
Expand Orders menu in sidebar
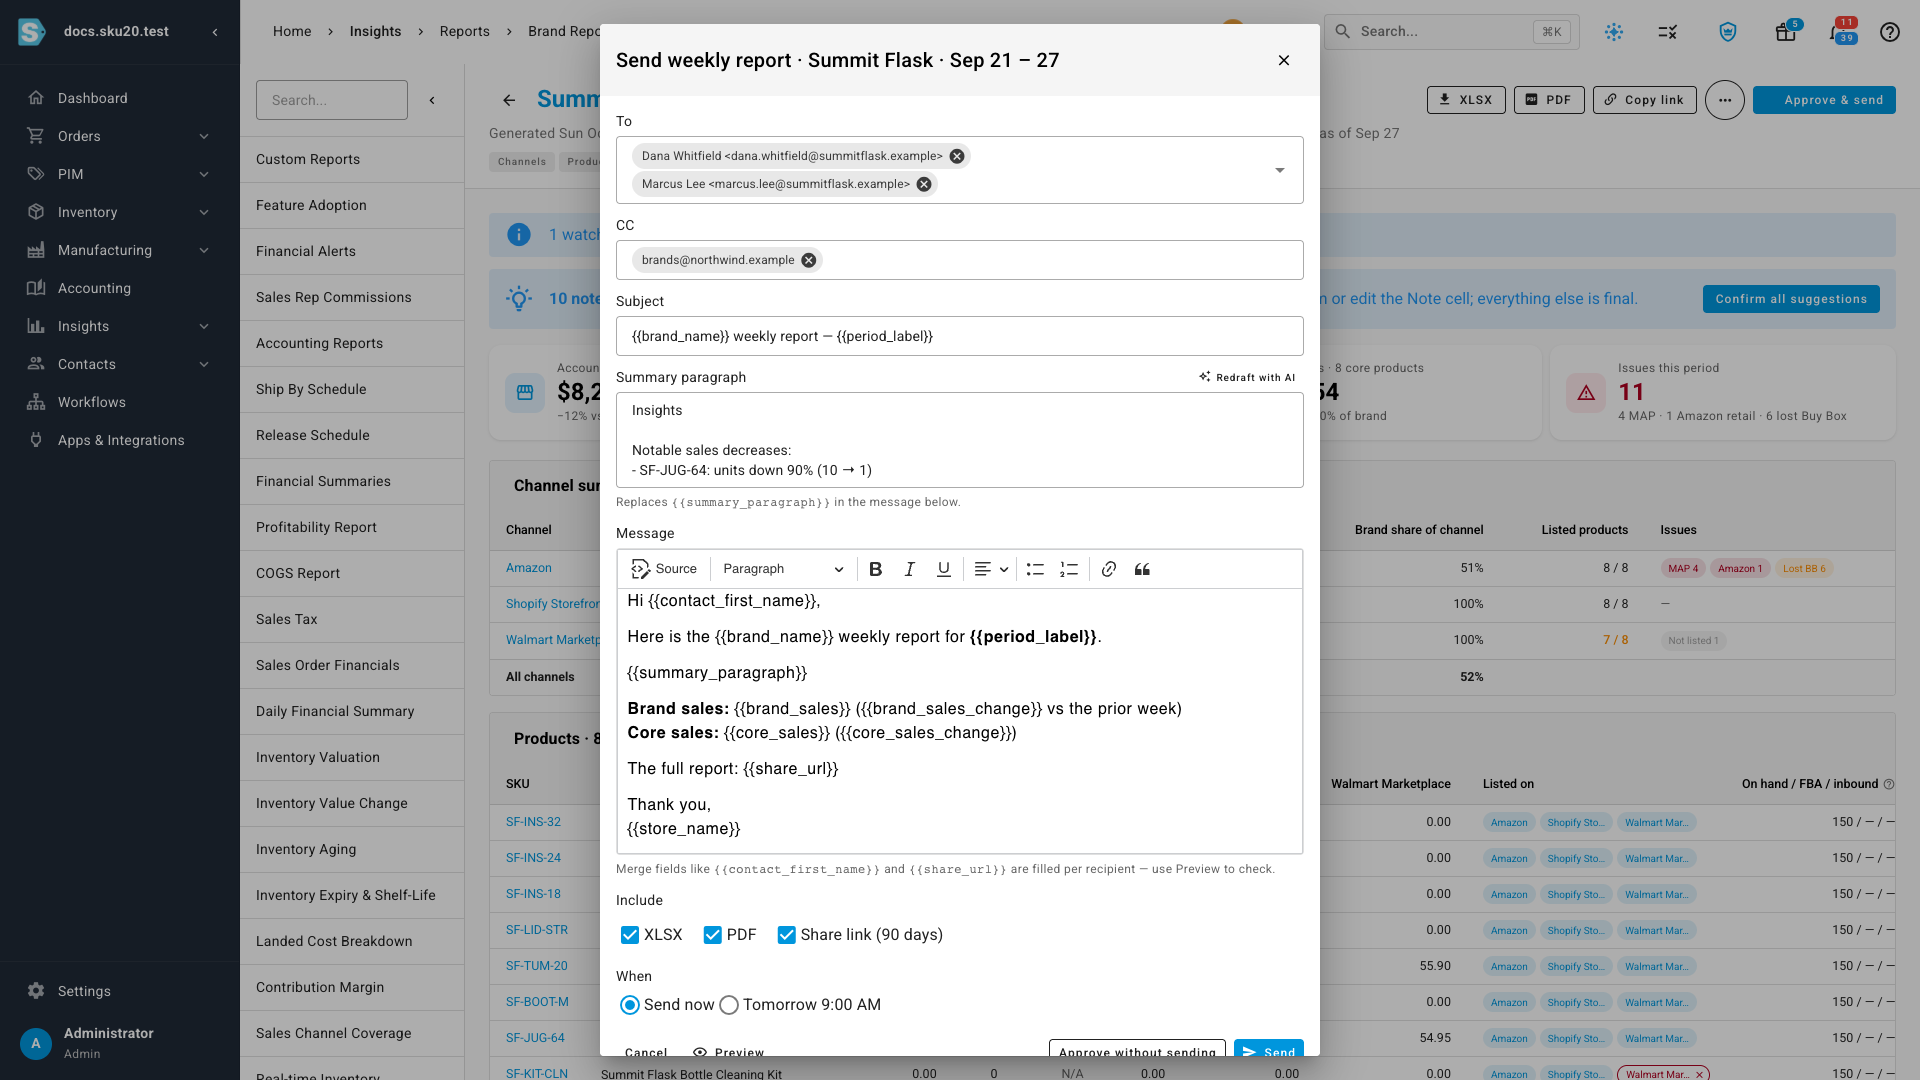tap(120, 136)
